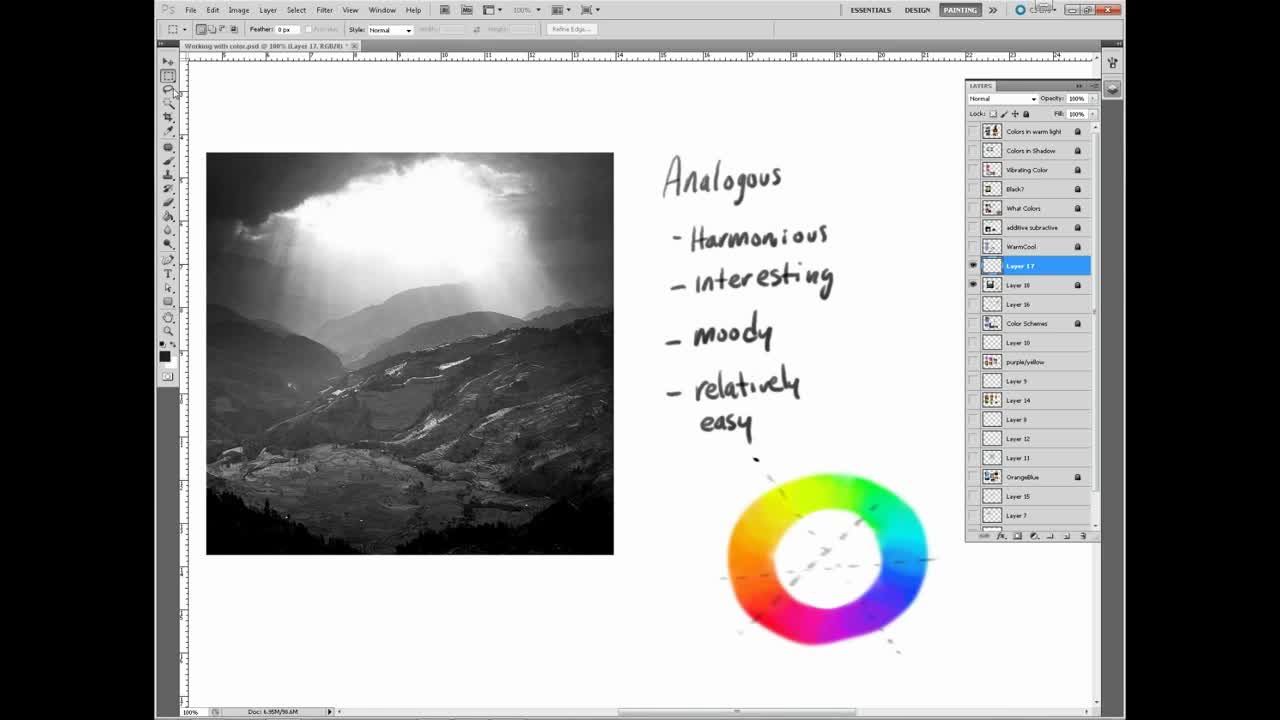The width and height of the screenshot is (1280, 720).
Task: Open the Style dropdown in options bar
Action: click(x=390, y=30)
